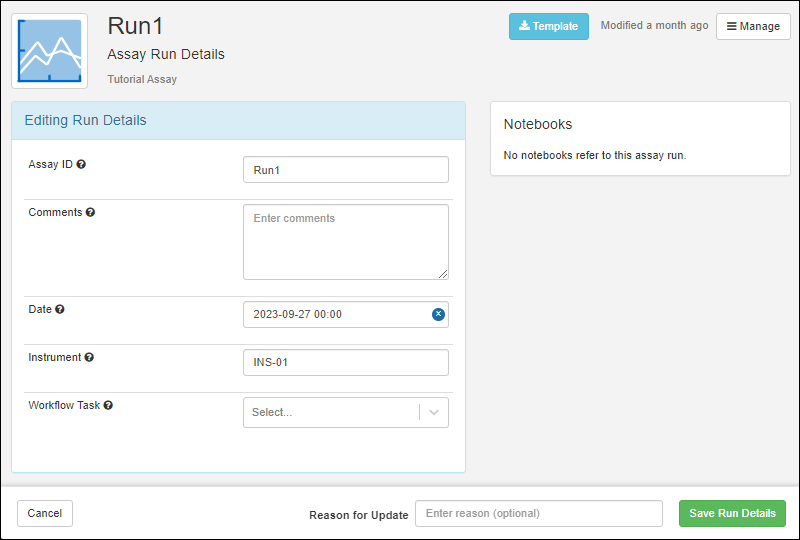The width and height of the screenshot is (800, 540).
Task: Click the help icon beside Instrument label
Action: 89,358
